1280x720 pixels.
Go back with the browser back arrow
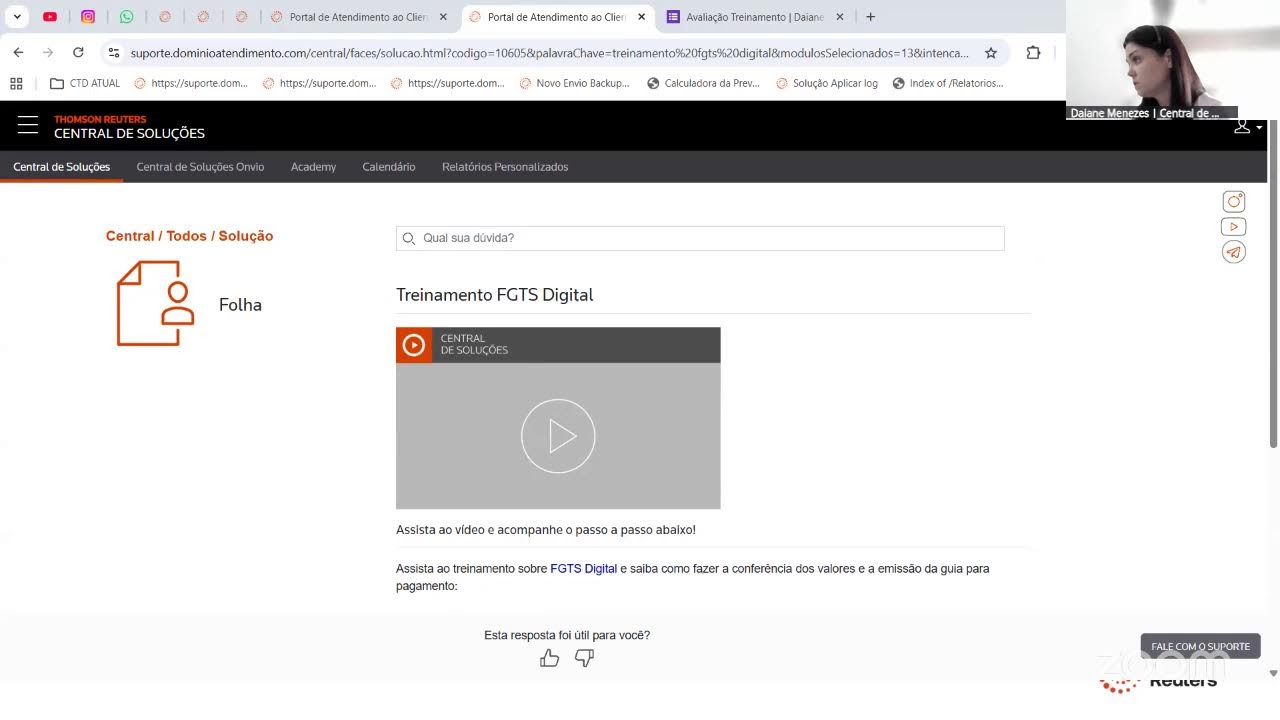[18, 53]
